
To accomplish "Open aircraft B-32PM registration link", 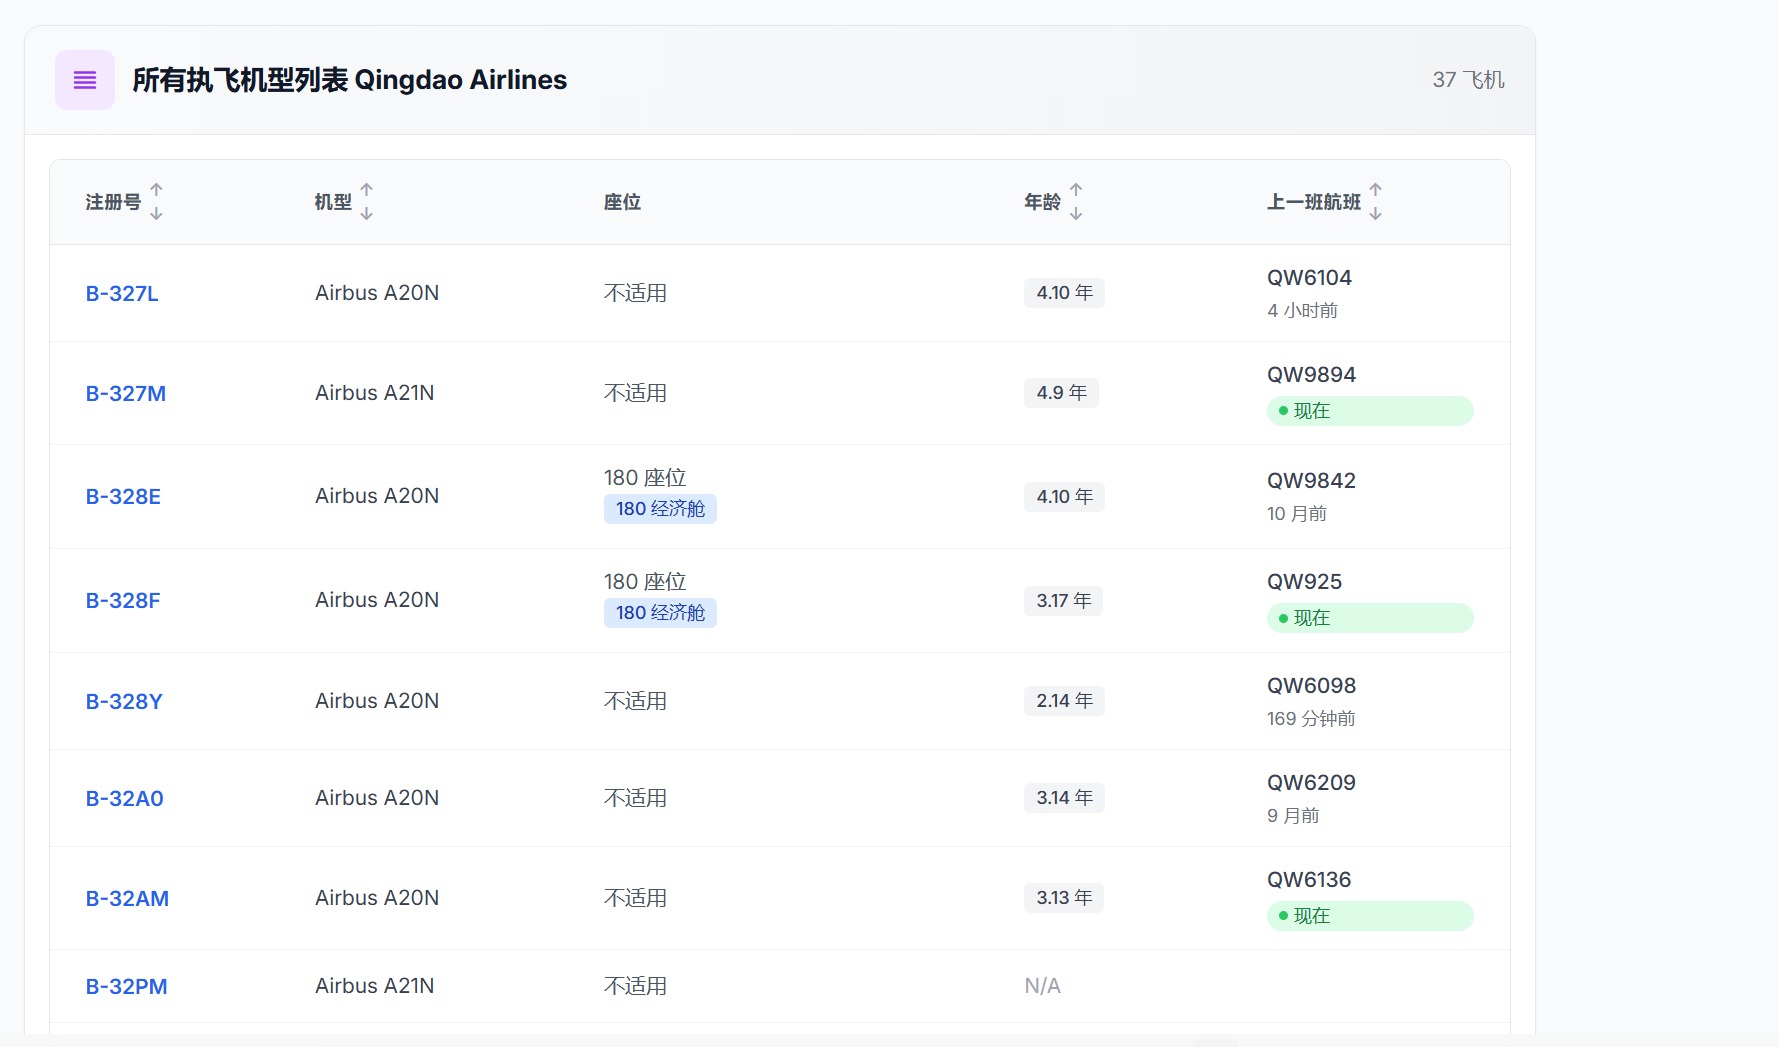I will (127, 986).
